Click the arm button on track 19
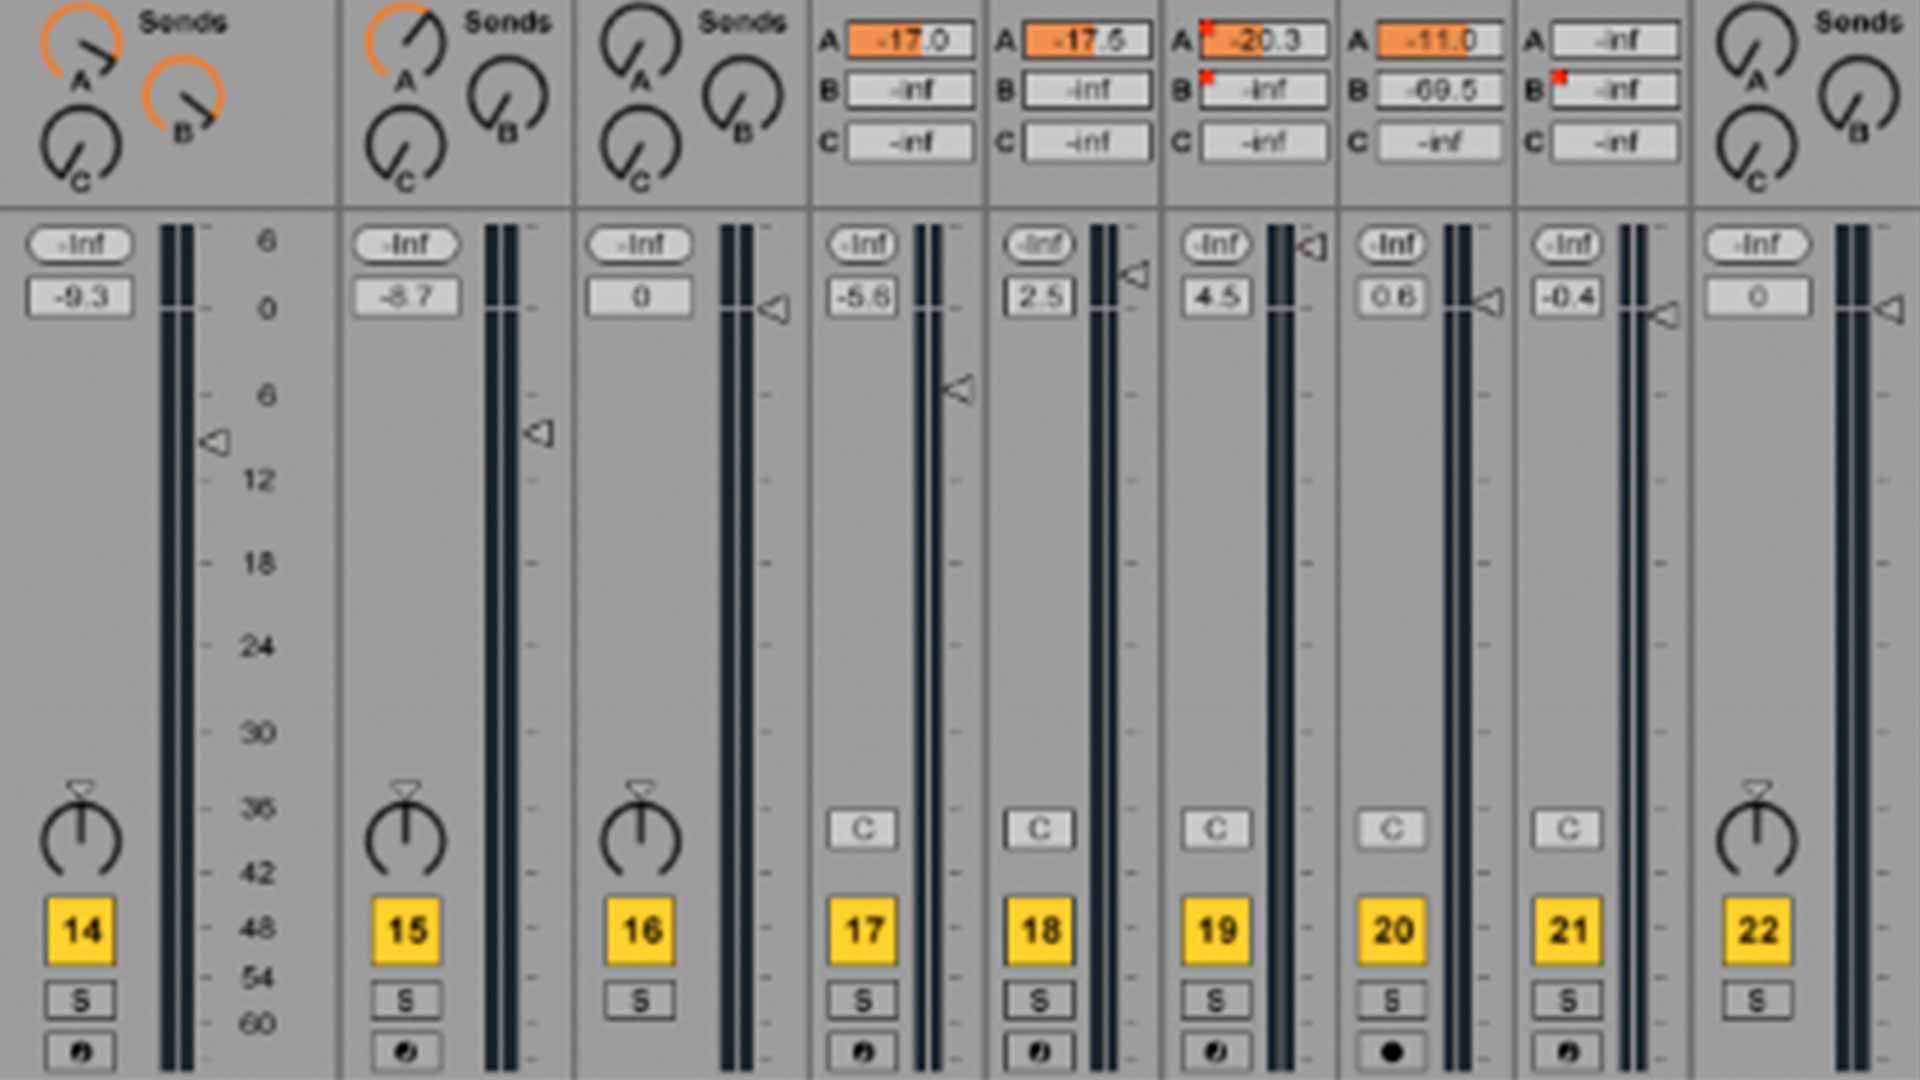This screenshot has height=1080, width=1920. (x=1215, y=1051)
